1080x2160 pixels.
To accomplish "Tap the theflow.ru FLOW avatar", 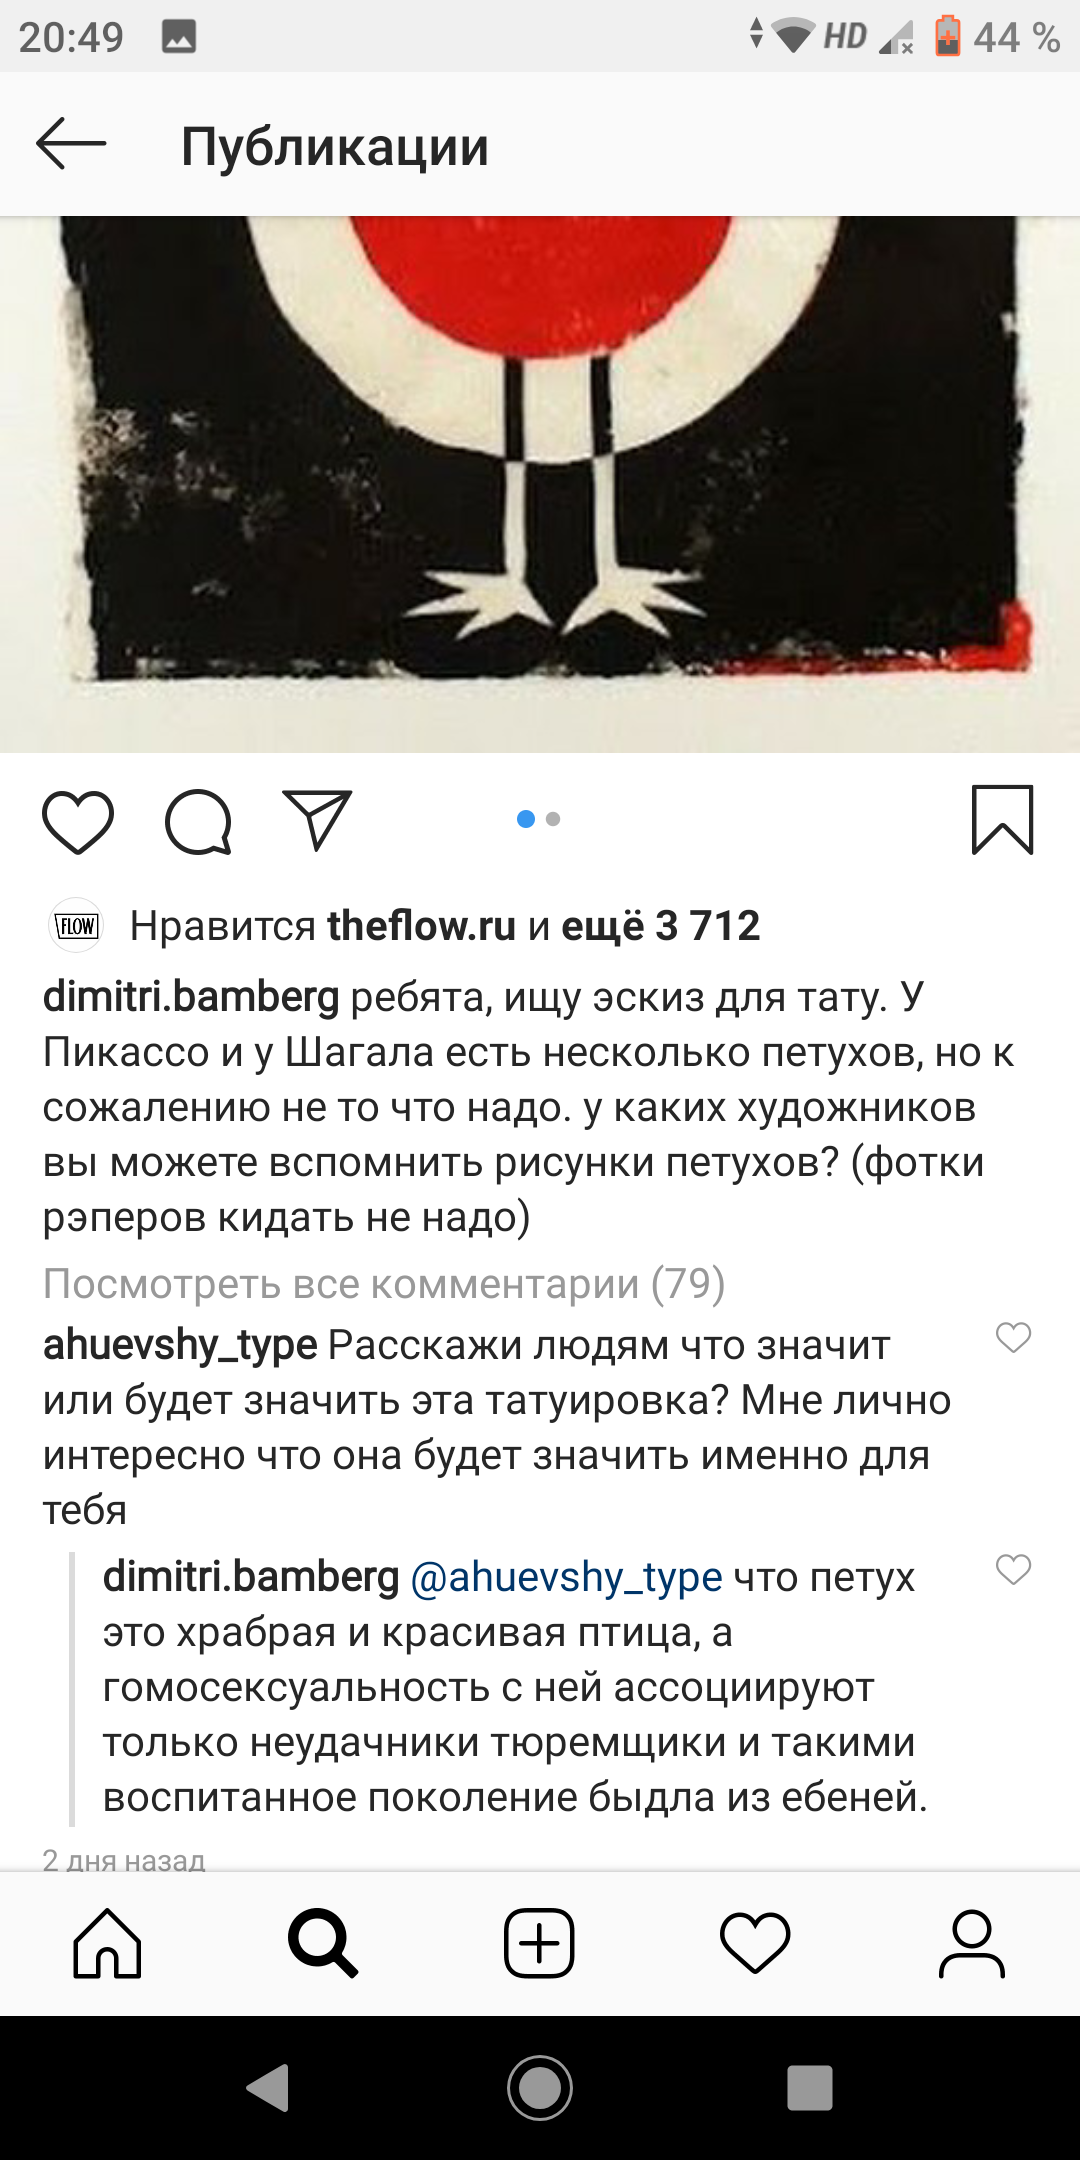I will (x=76, y=926).
